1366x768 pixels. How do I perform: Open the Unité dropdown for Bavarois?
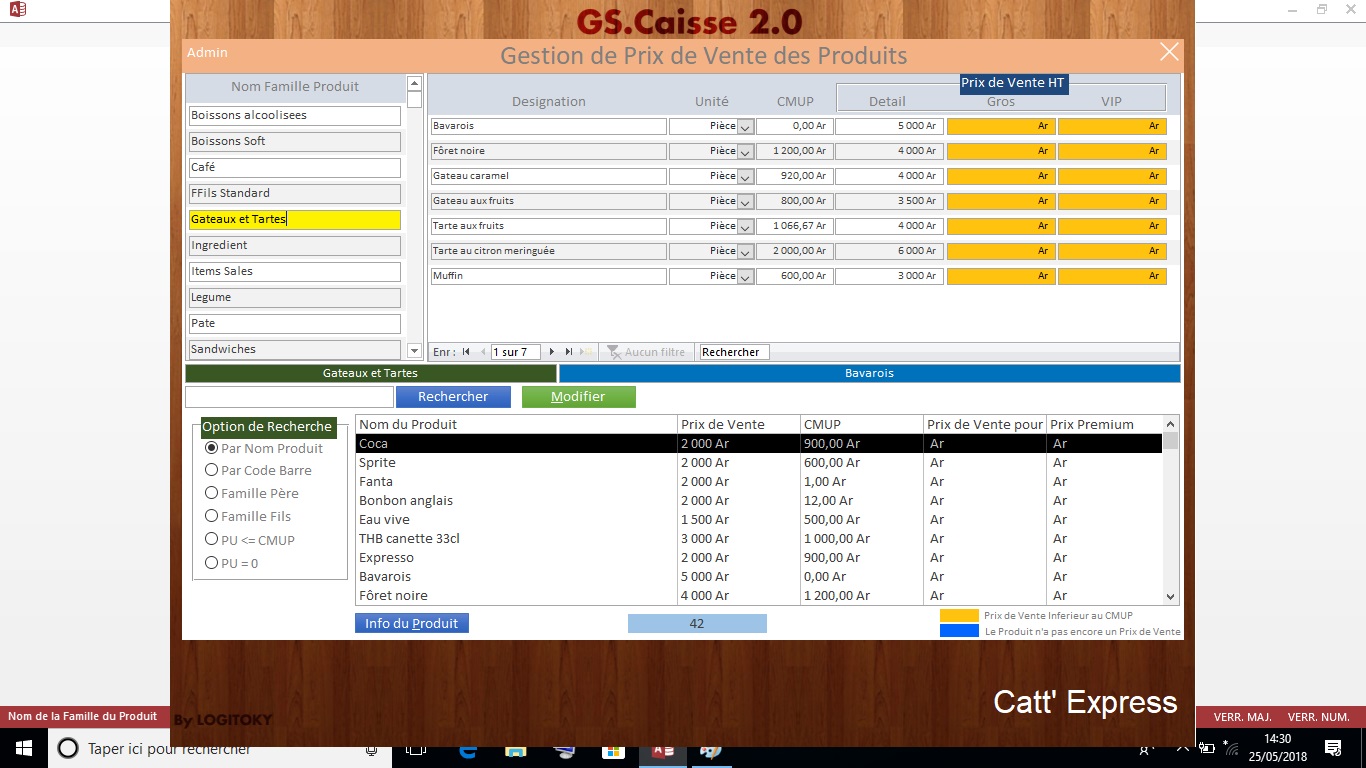point(745,127)
